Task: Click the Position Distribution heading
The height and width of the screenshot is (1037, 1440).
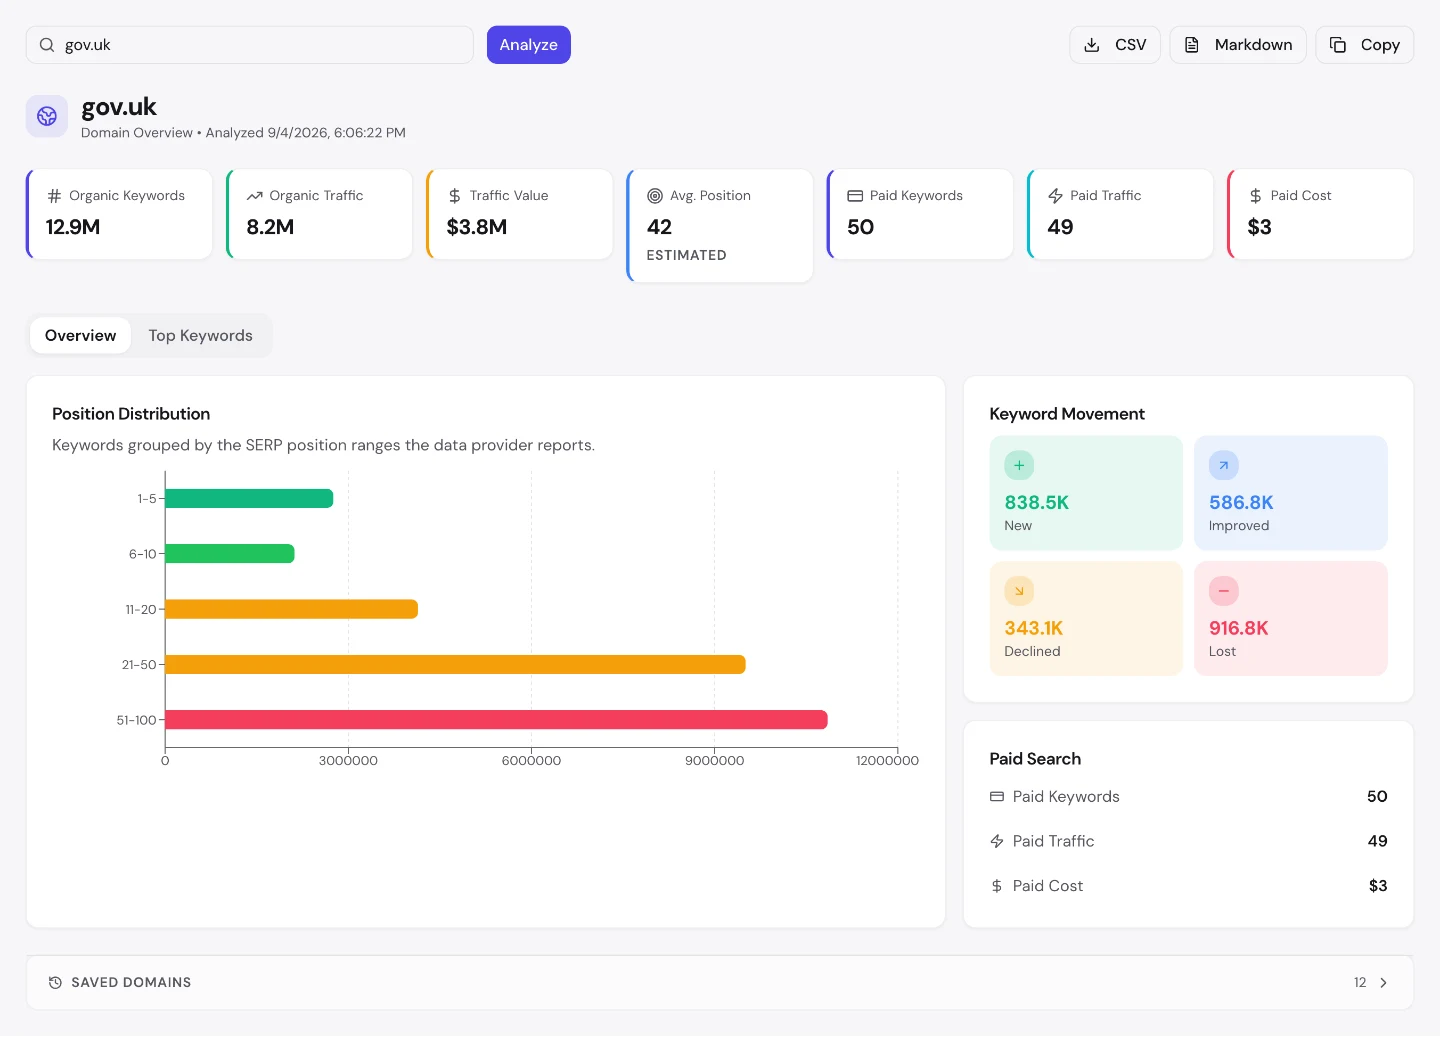Action: [x=131, y=414]
